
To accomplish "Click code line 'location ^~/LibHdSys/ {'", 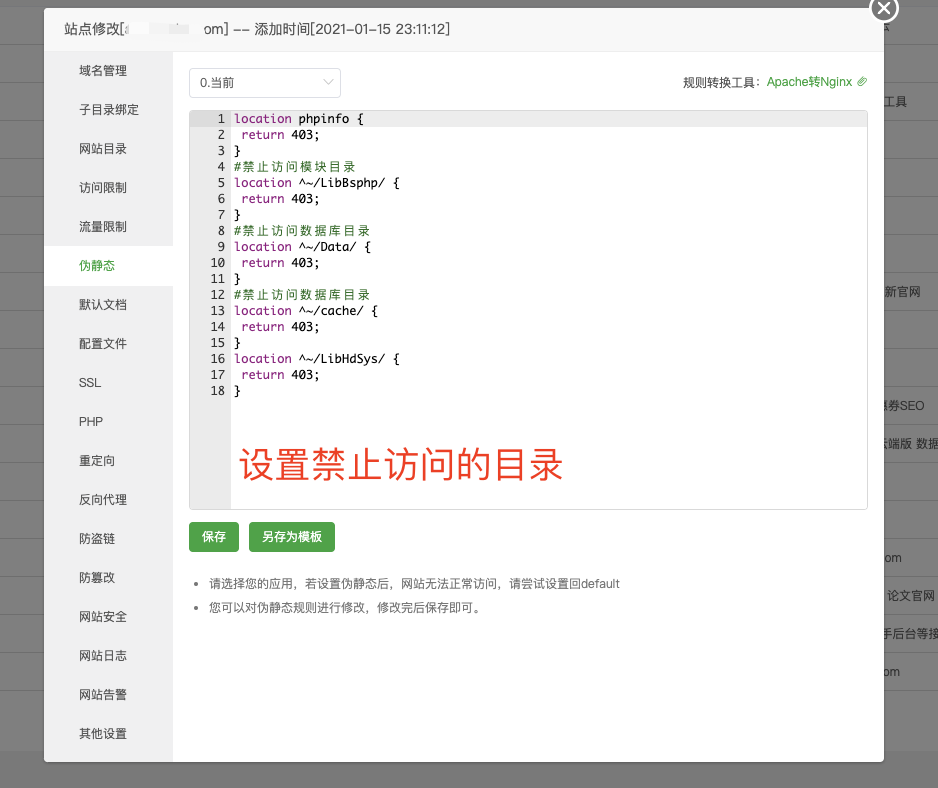I will click(316, 358).
